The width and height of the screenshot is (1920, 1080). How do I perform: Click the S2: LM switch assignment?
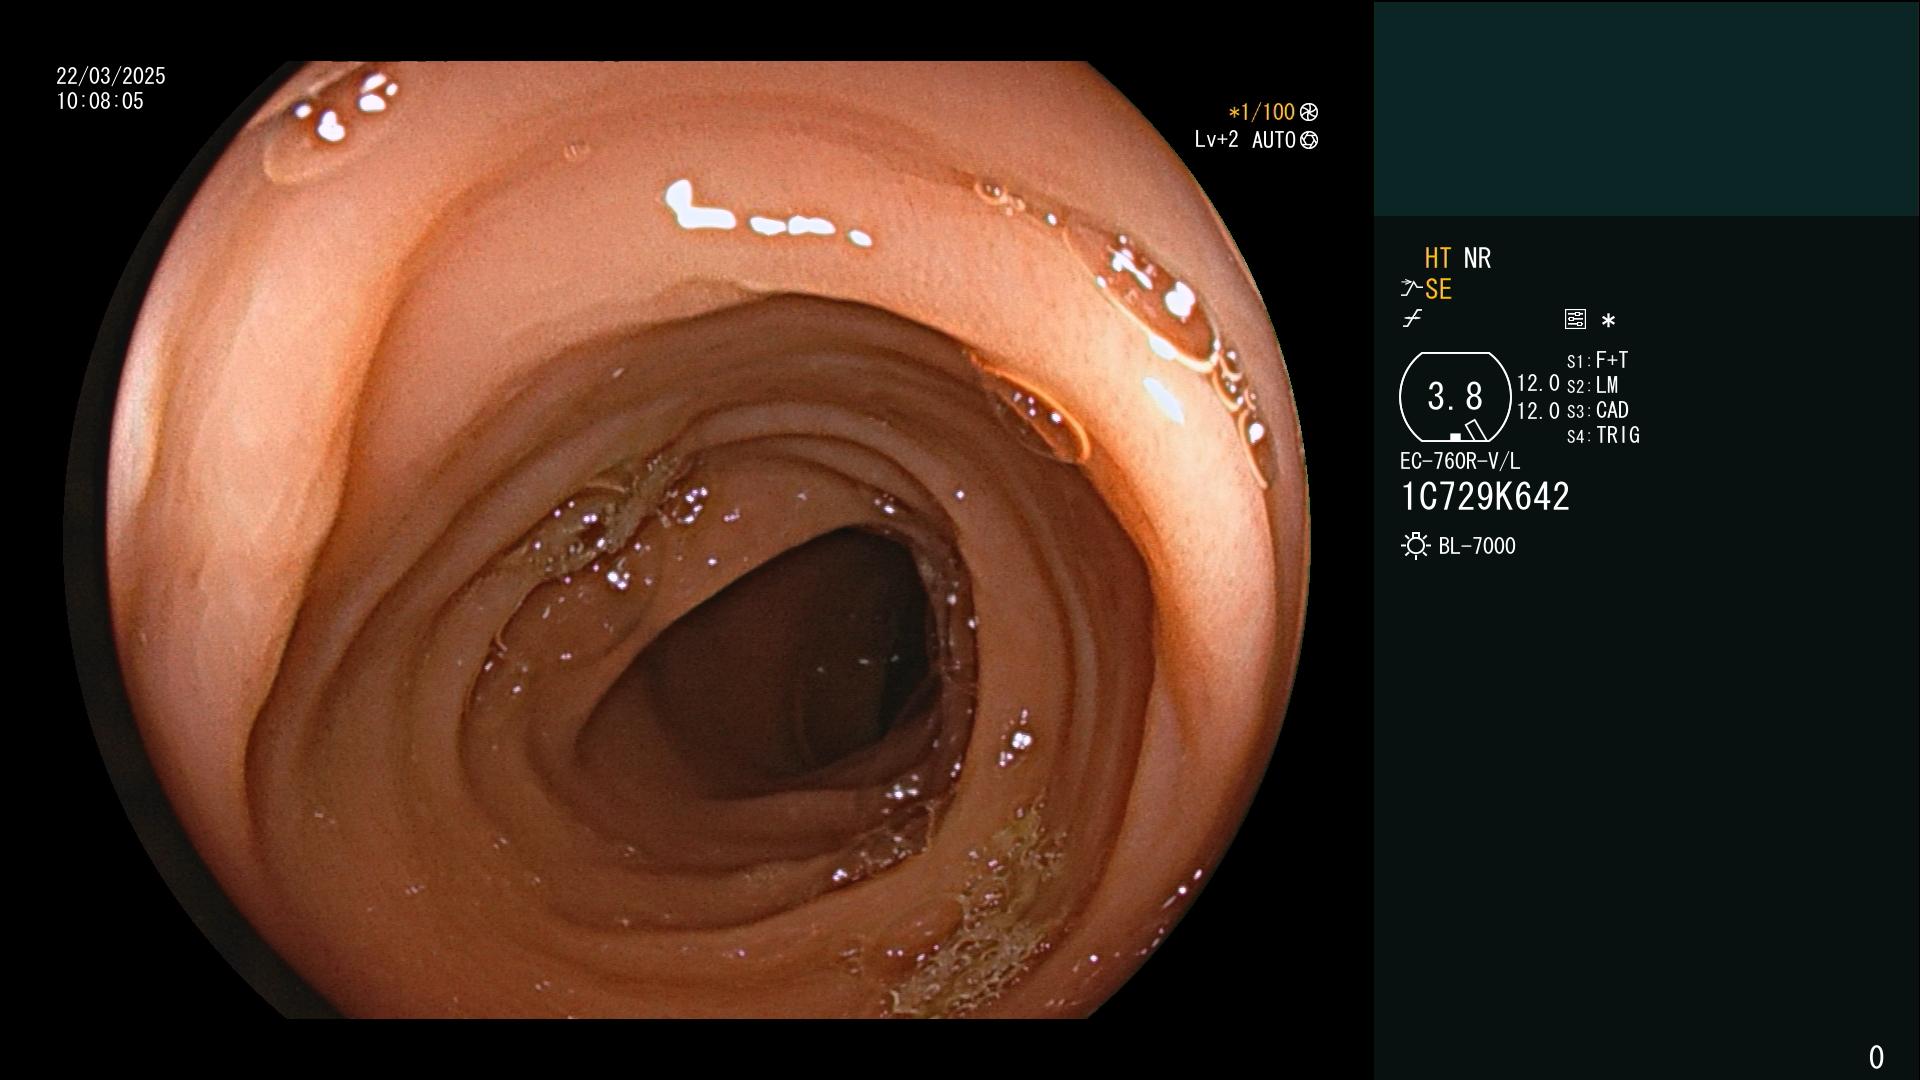click(x=1592, y=385)
